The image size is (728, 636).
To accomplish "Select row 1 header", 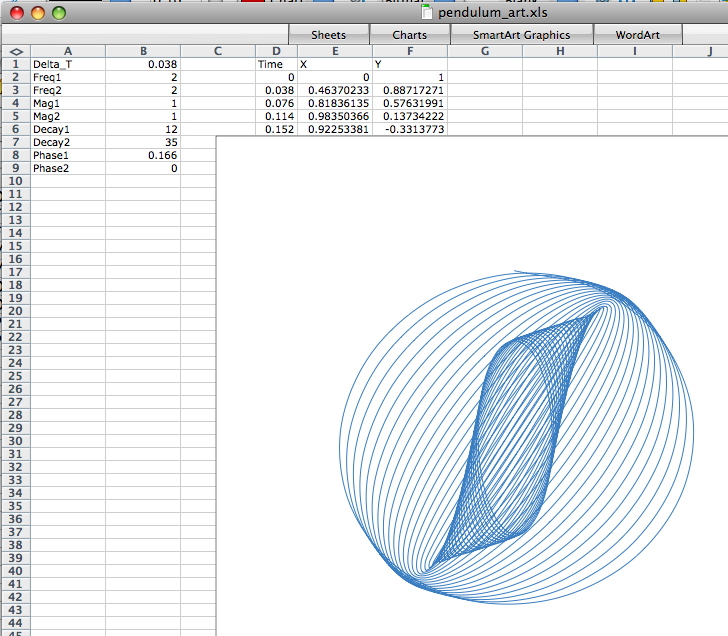I will coord(16,64).
